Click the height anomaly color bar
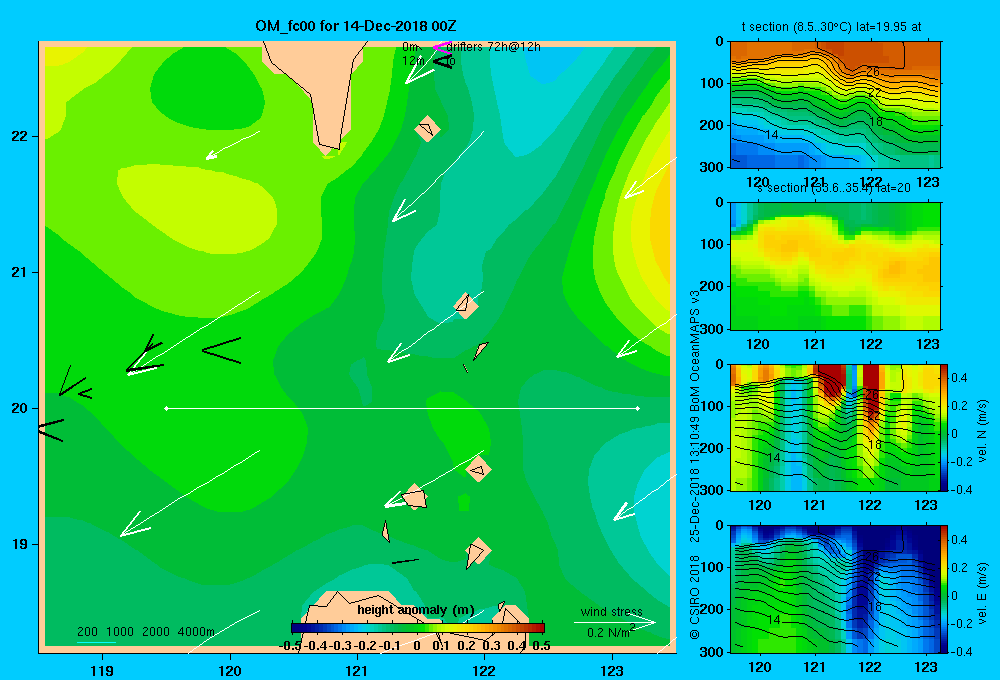The height and width of the screenshot is (680, 1000). point(418,628)
